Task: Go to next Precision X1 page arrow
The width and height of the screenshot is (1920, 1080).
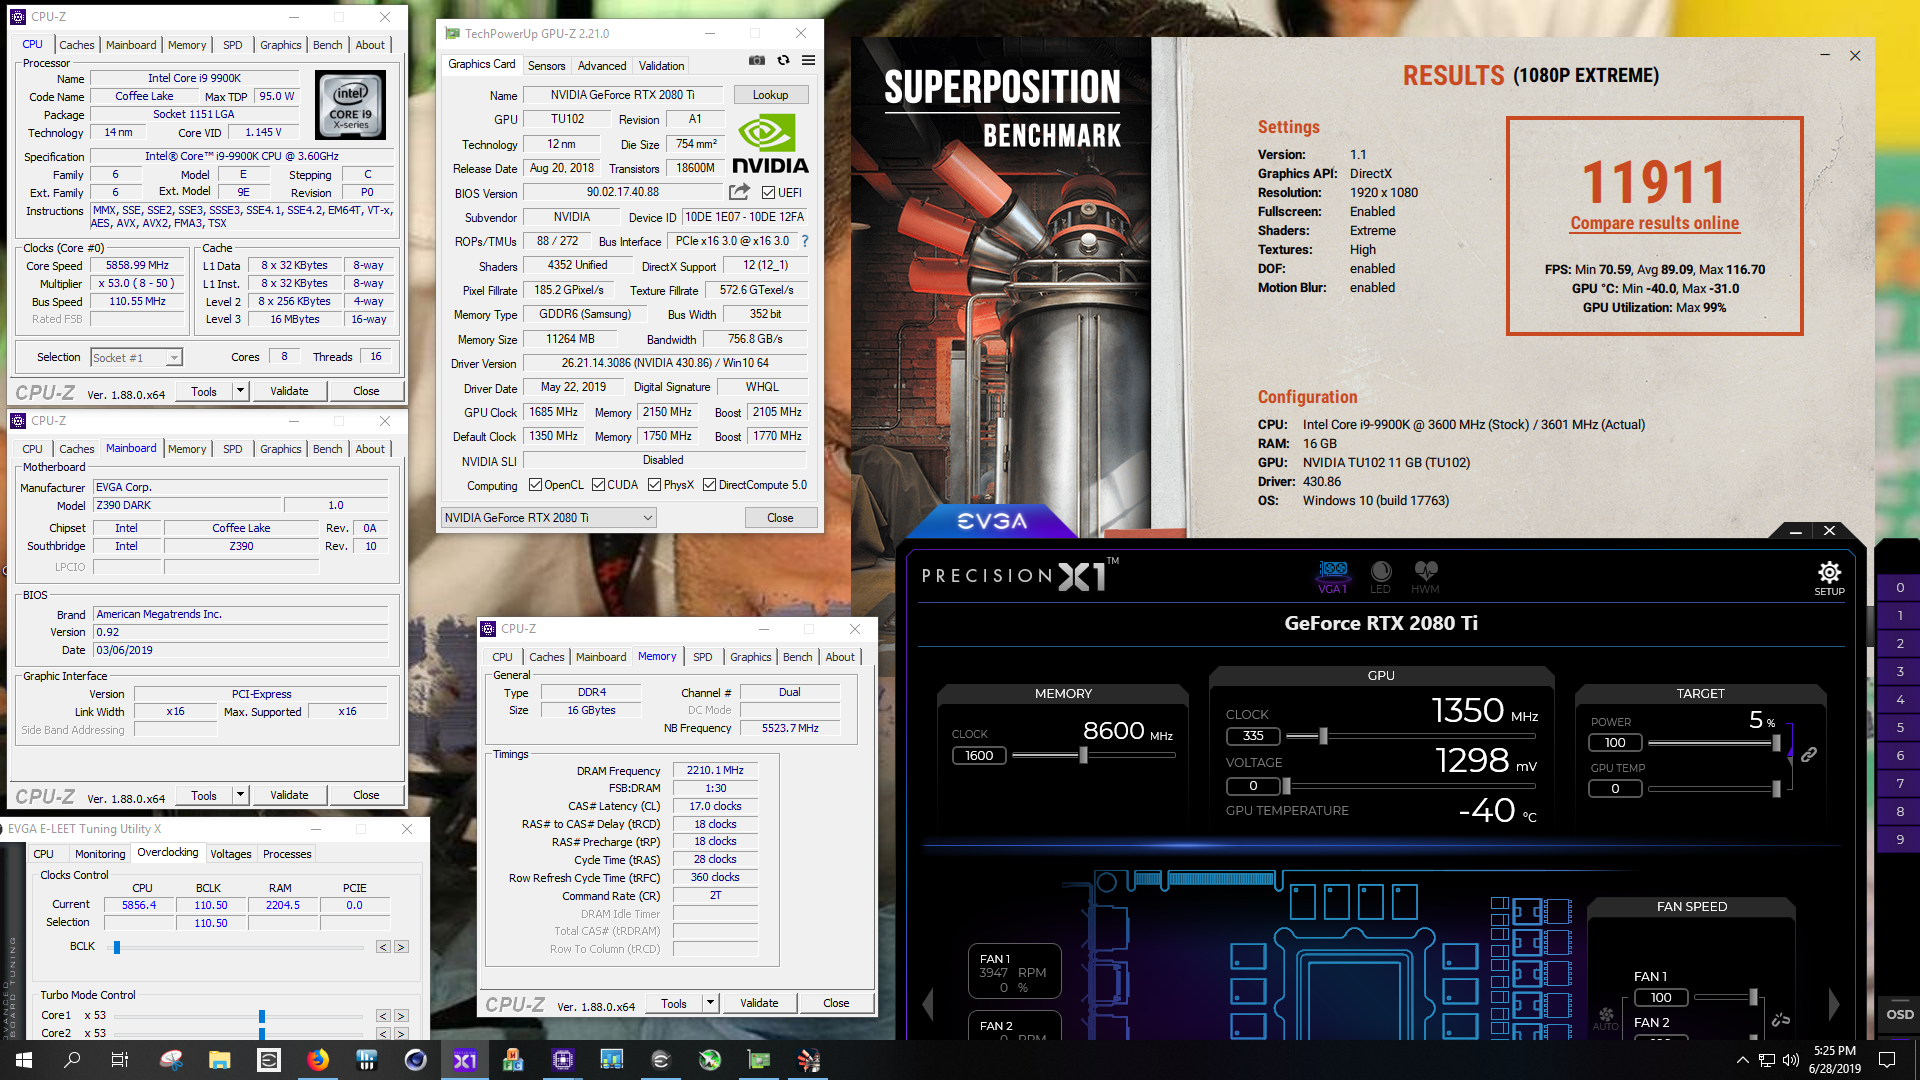Action: point(1834,1003)
